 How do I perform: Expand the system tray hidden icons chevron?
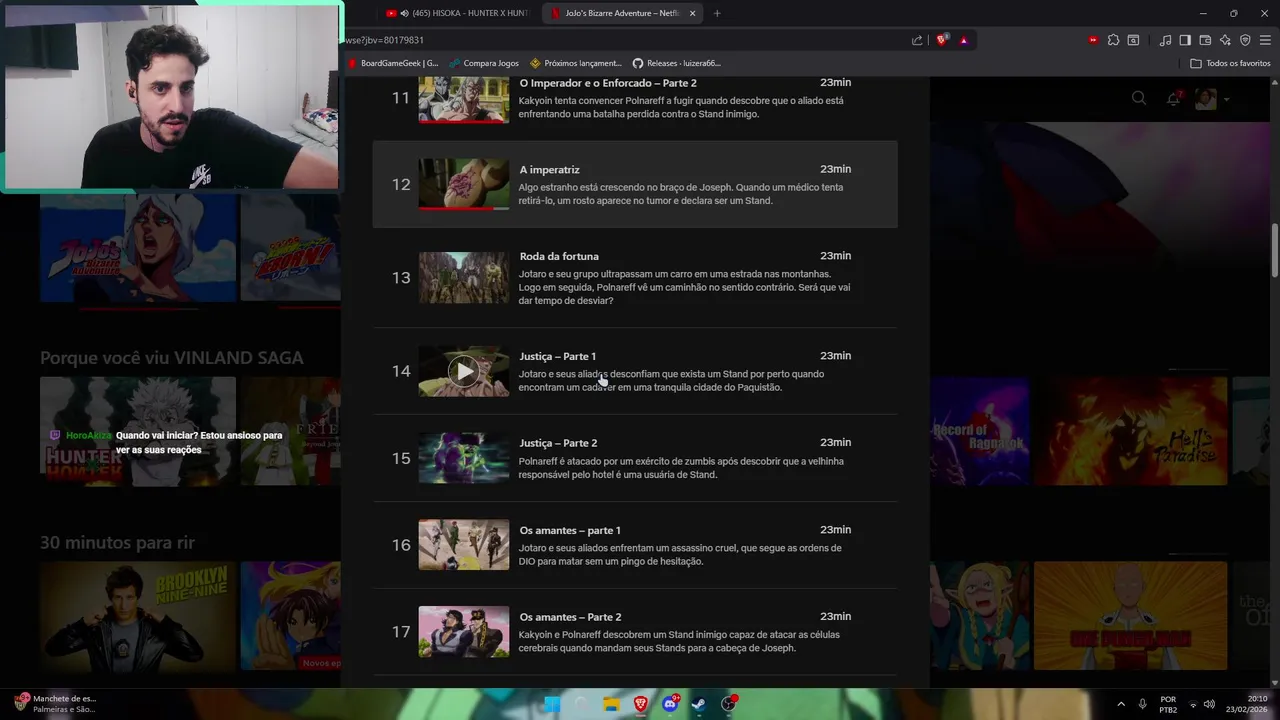point(1121,704)
